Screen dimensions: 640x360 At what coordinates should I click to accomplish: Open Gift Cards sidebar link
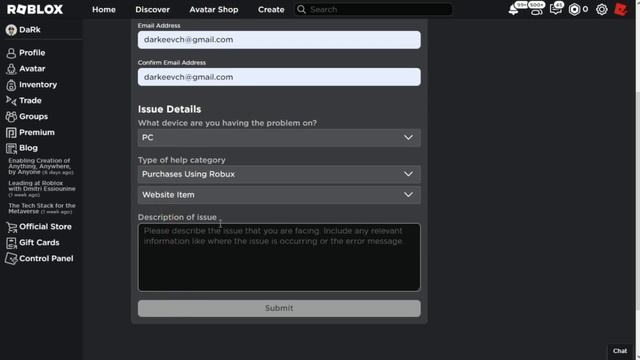tap(39, 242)
